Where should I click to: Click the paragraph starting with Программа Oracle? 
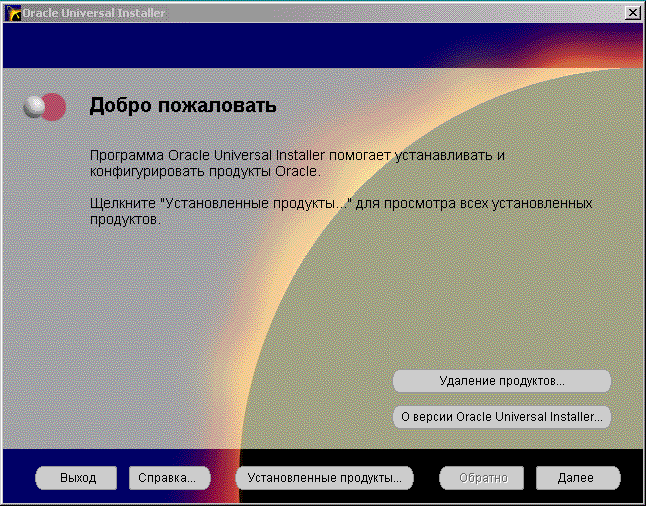point(297,164)
